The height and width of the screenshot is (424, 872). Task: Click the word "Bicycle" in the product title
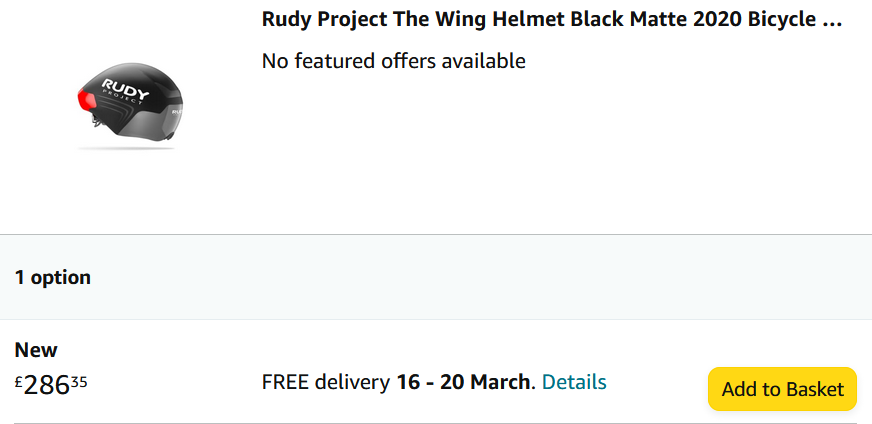pyautogui.click(x=779, y=20)
